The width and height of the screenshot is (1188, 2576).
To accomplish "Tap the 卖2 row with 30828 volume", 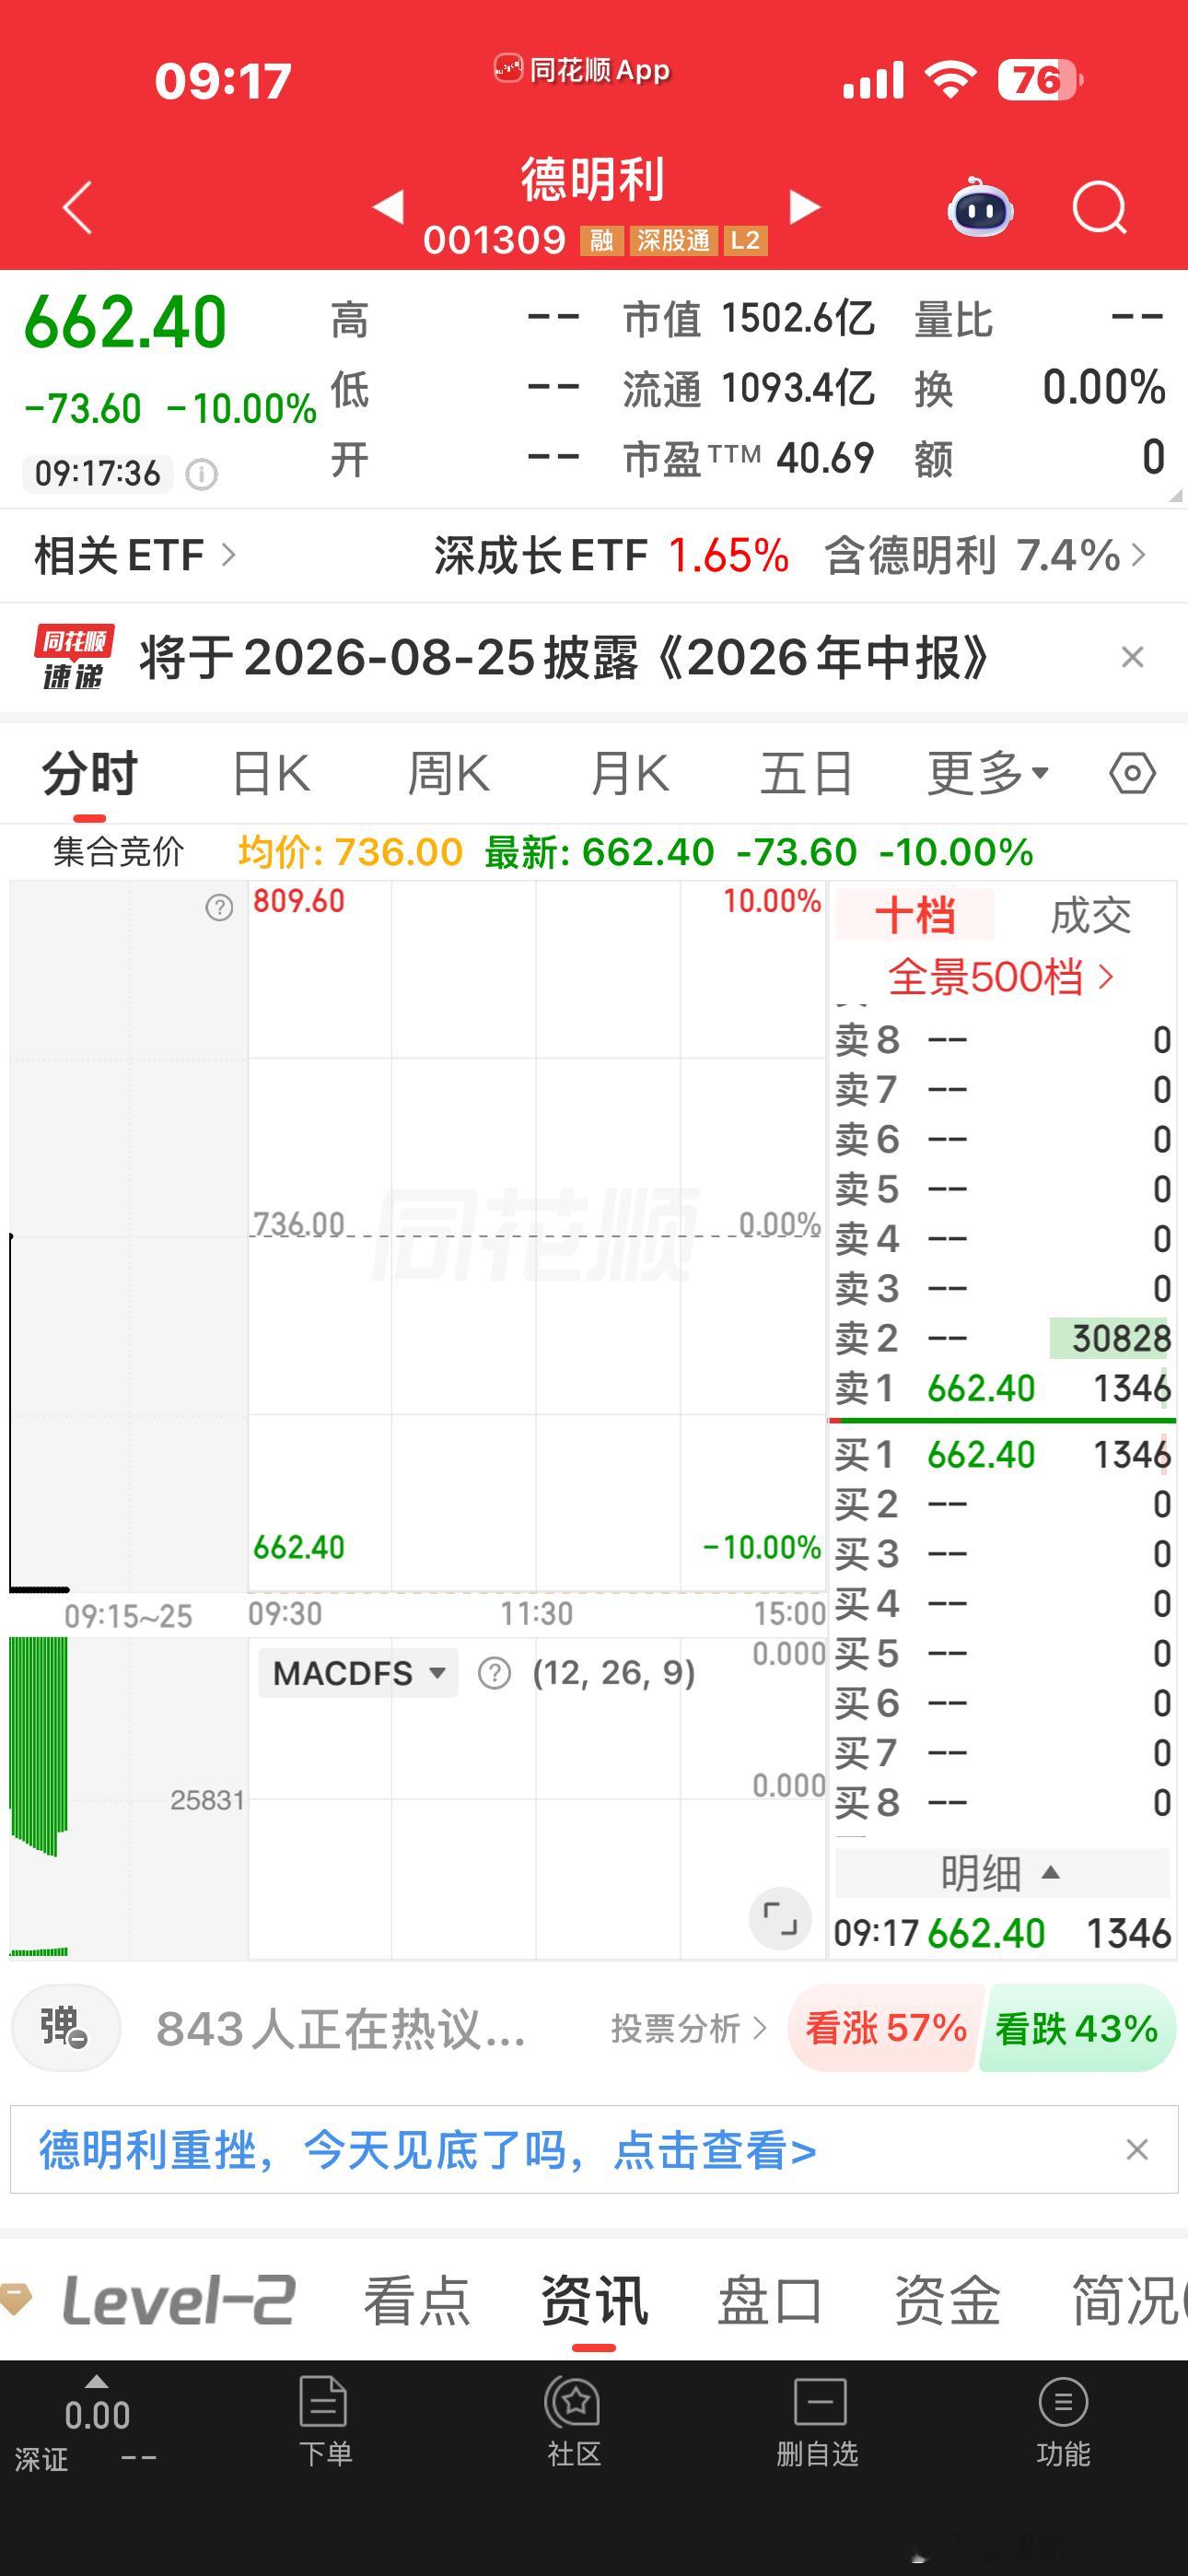I will pyautogui.click(x=1002, y=1338).
